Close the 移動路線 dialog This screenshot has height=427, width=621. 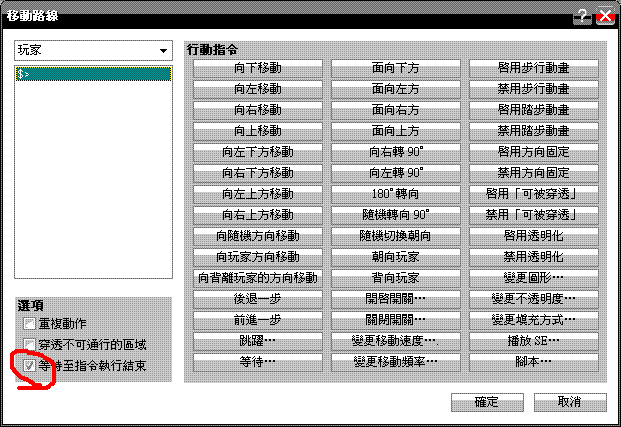pyautogui.click(x=606, y=16)
